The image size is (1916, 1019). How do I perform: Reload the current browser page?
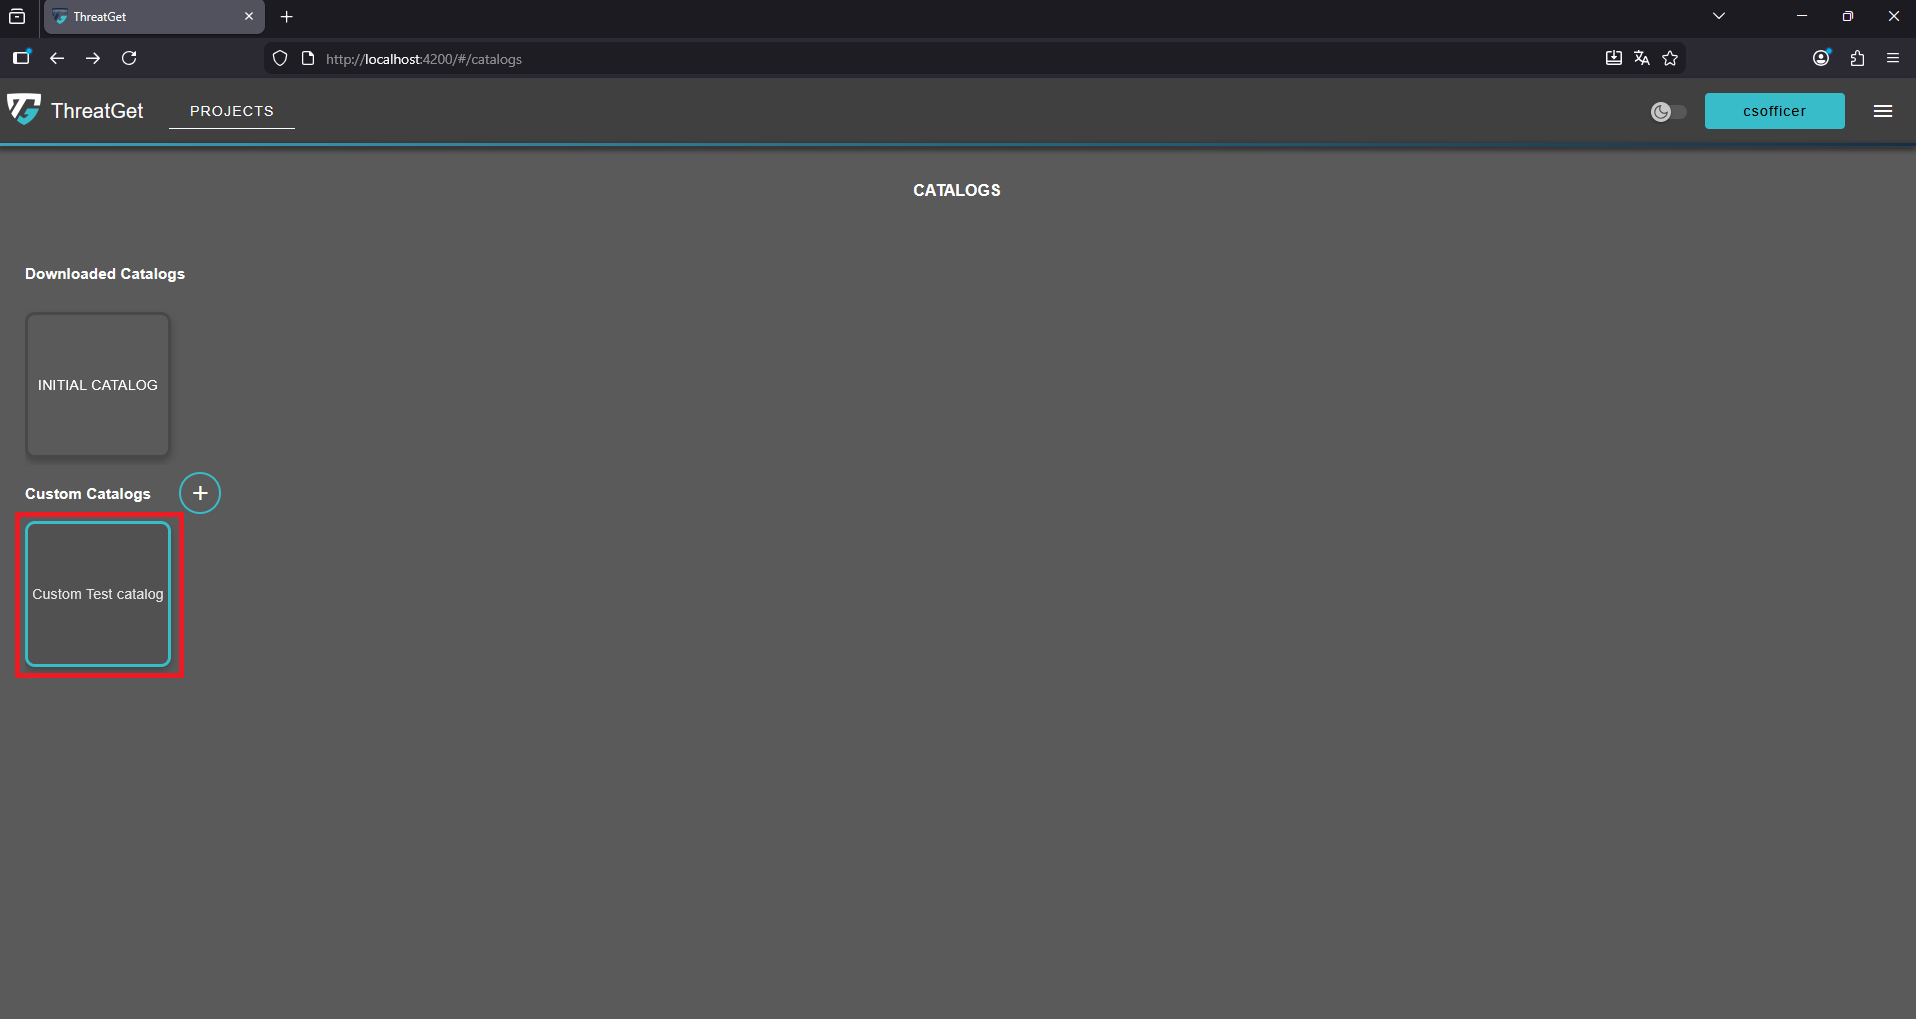(129, 58)
